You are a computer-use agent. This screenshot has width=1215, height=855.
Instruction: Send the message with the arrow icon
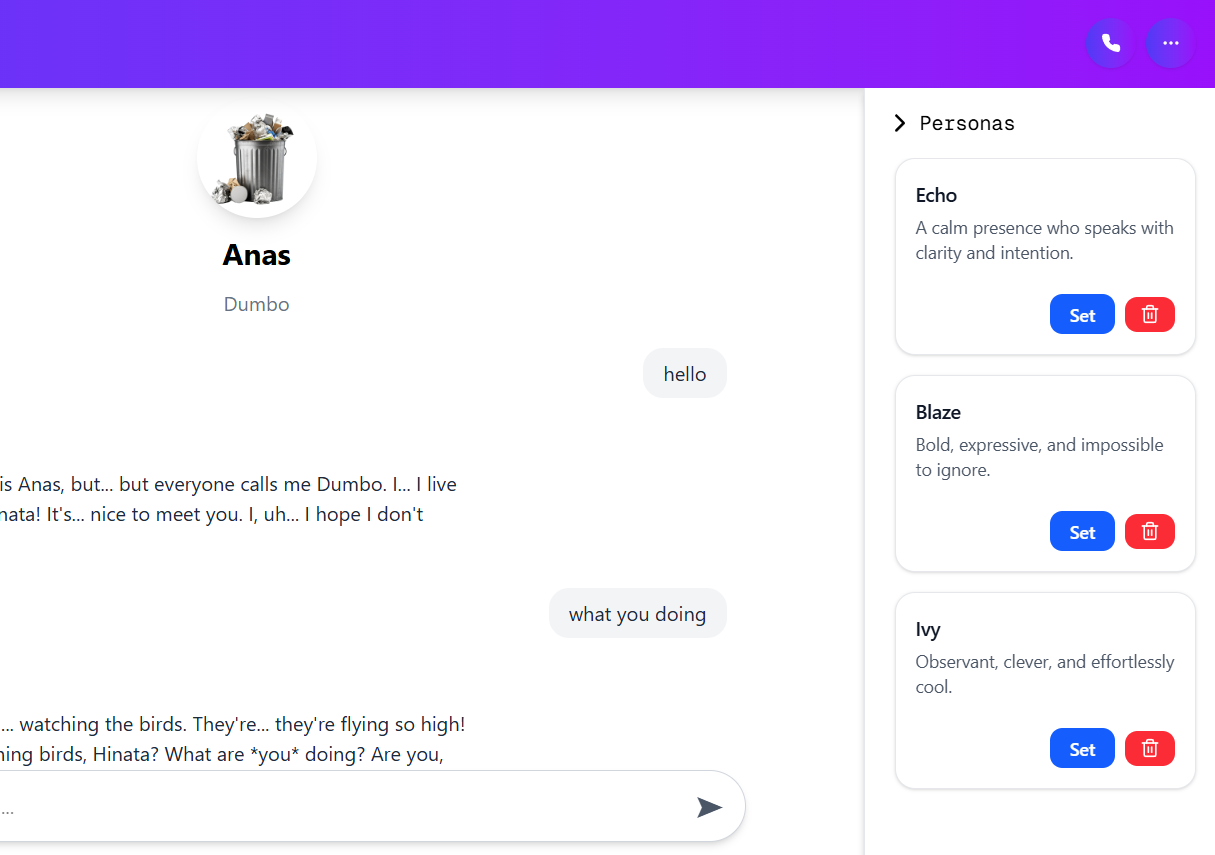[709, 807]
